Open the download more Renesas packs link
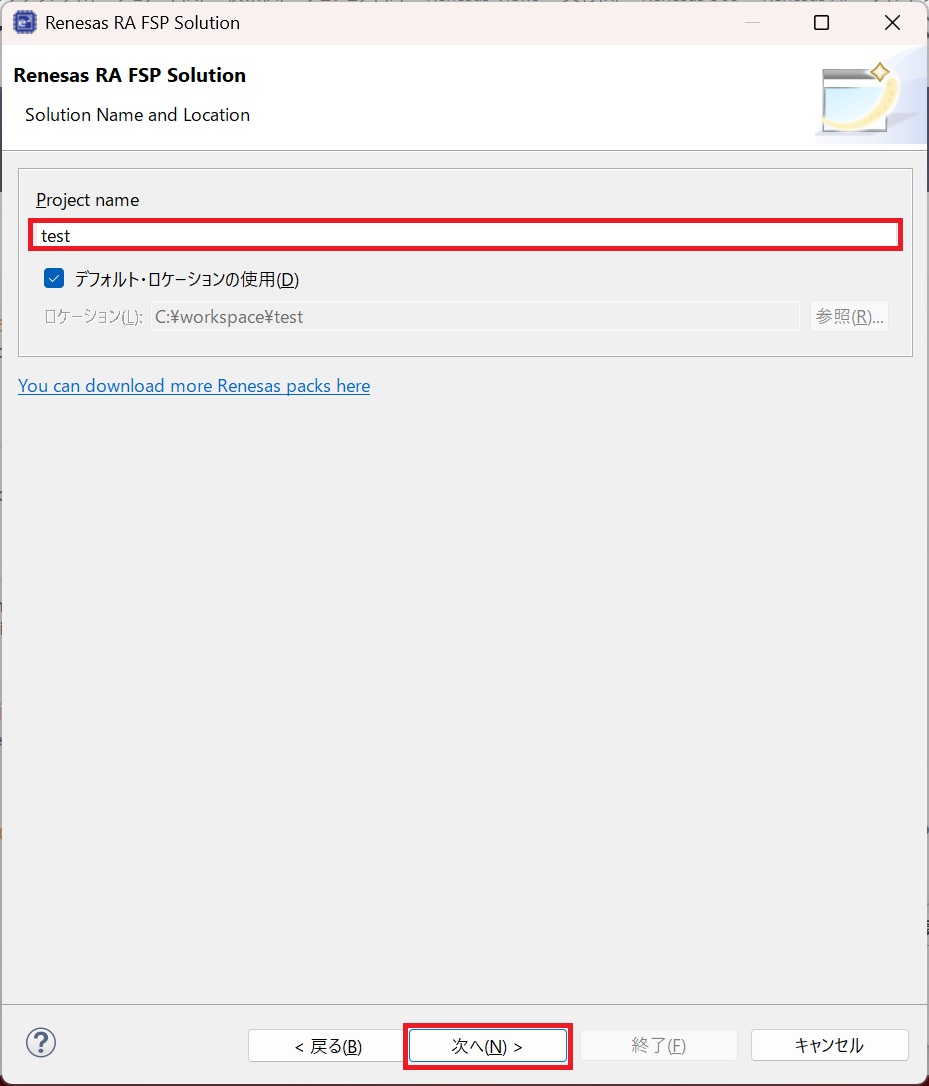 (x=194, y=386)
